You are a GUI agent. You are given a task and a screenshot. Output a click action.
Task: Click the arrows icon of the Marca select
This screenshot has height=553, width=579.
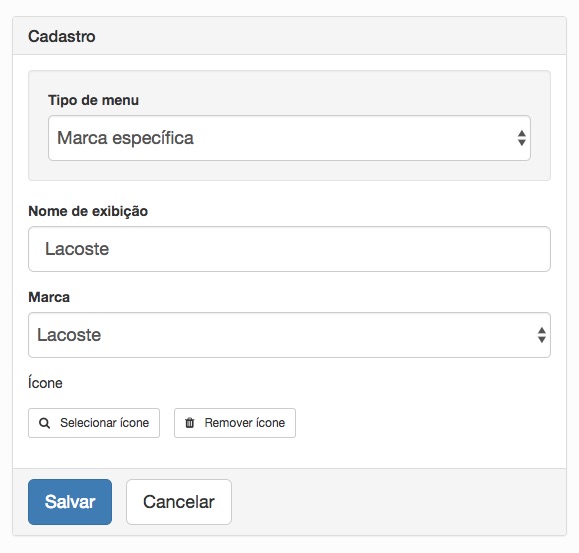(541, 335)
